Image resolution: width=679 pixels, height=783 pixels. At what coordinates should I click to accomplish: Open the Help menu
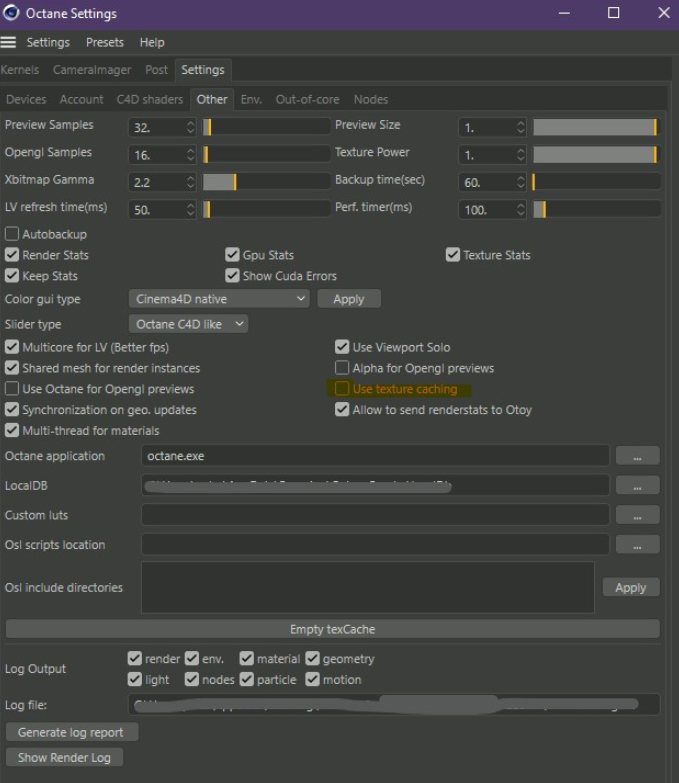click(x=152, y=42)
